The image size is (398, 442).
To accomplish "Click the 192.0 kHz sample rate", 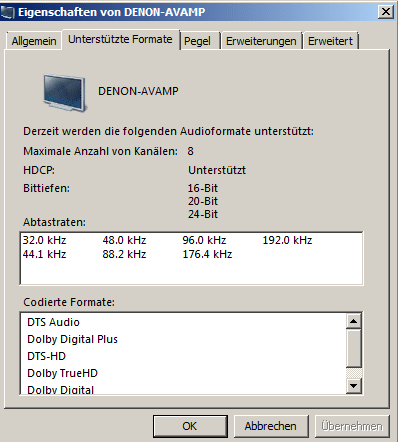I will point(287,240).
